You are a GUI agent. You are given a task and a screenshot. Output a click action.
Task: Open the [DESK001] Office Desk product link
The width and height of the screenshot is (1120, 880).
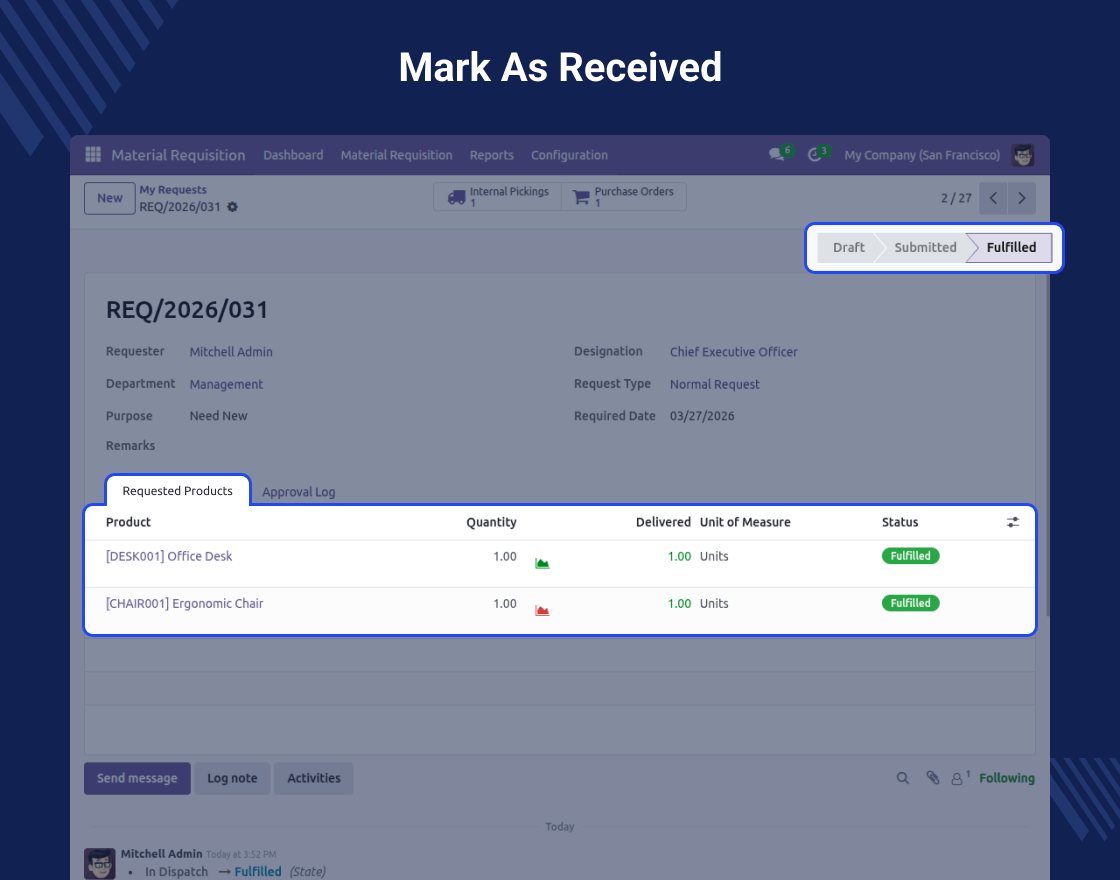[169, 556]
